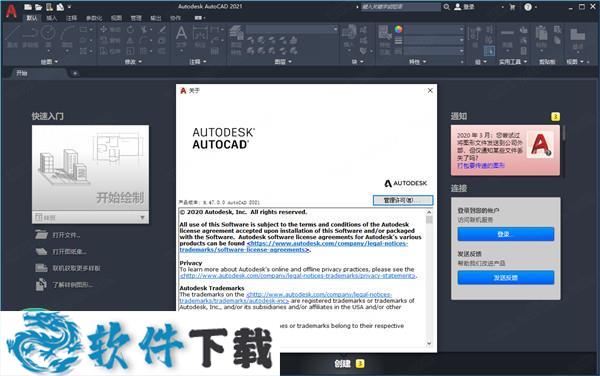Click the Save As quick access icon

click(60, 7)
